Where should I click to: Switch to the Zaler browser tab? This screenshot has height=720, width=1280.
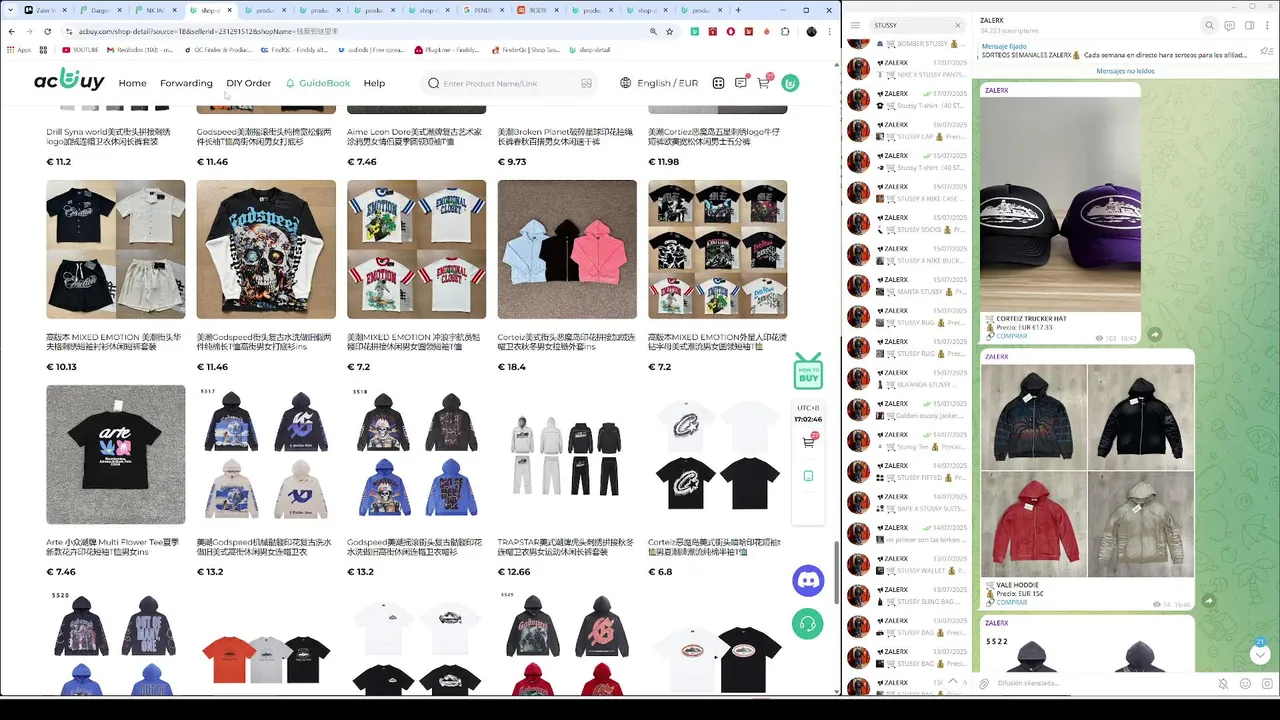[x=44, y=10]
